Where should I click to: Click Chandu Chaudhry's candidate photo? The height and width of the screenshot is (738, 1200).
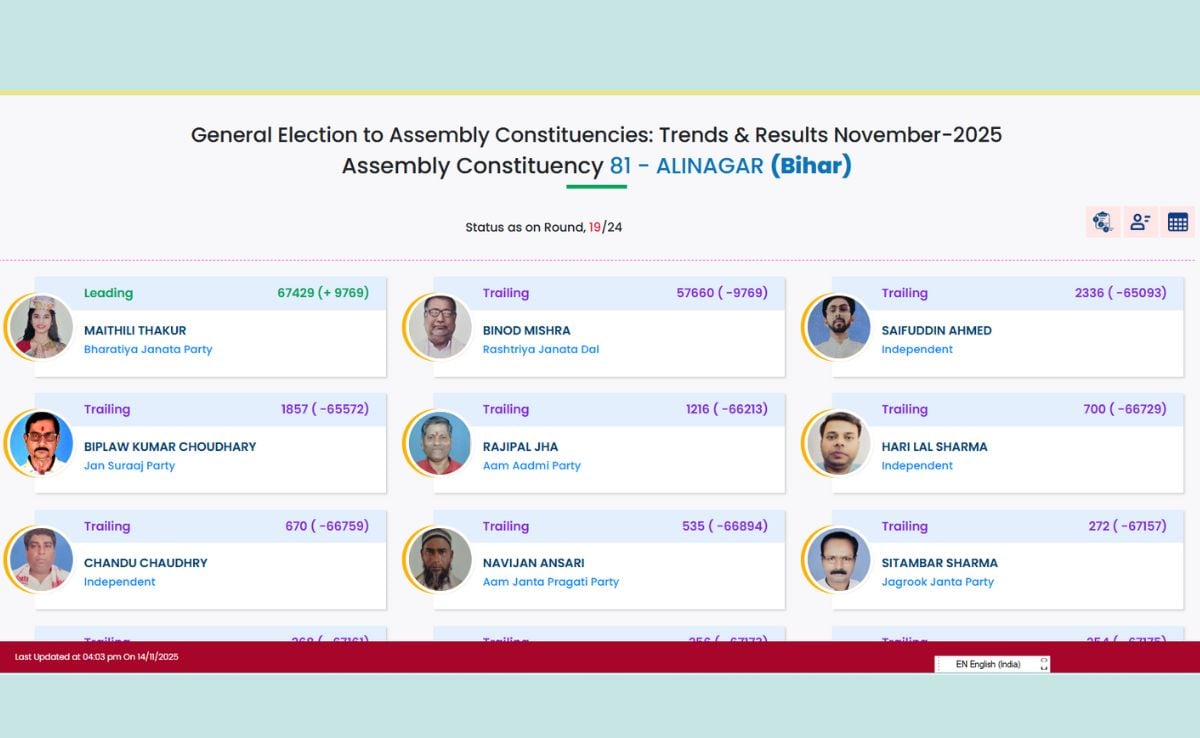coord(41,559)
